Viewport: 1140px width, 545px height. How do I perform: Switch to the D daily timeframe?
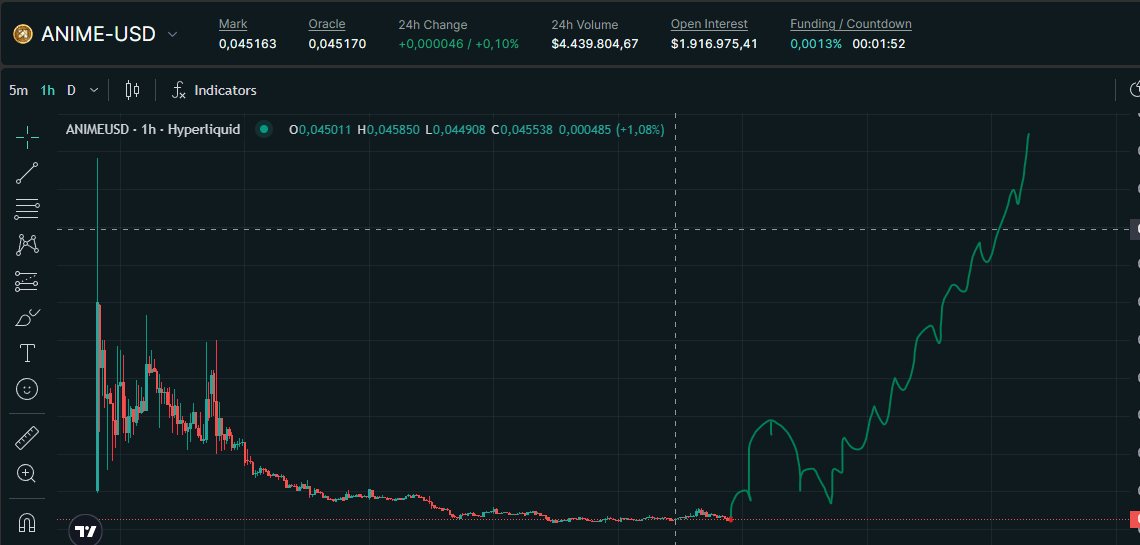tap(71, 90)
